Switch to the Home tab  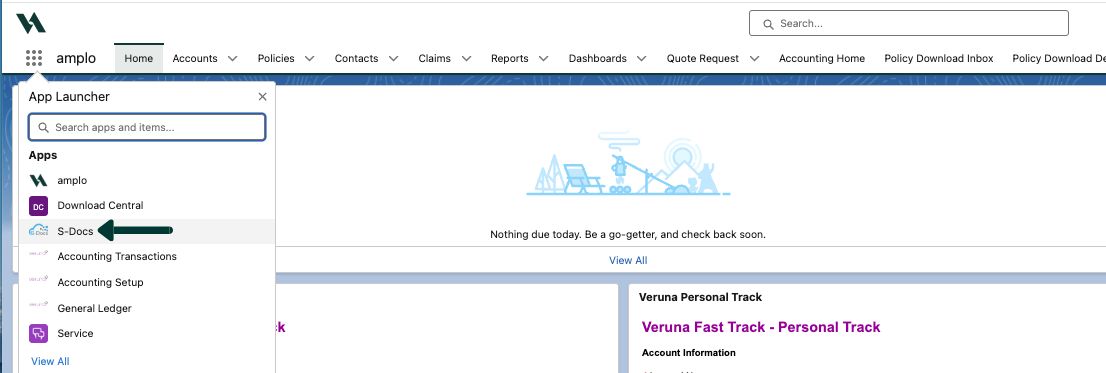139,59
